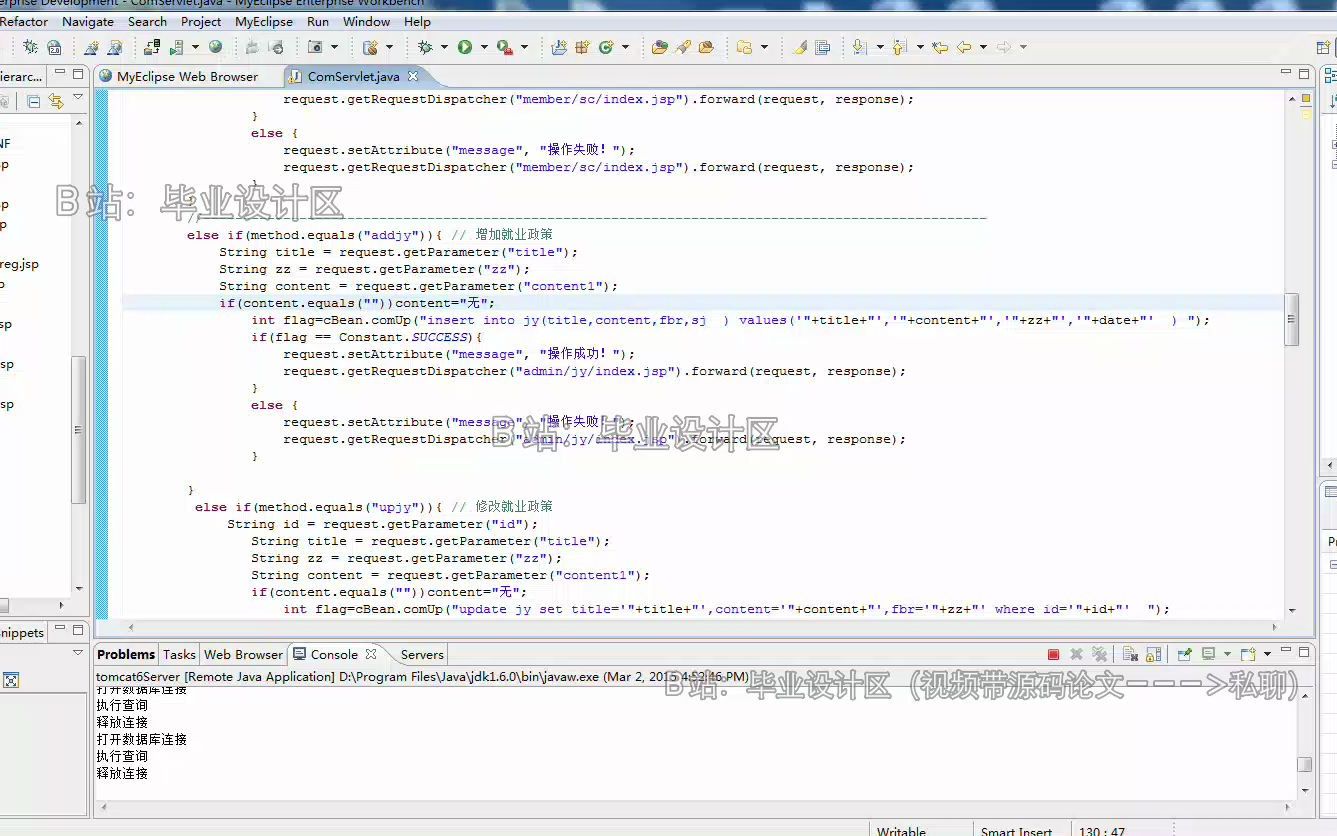
Task: Open the Help menu
Action: pos(417,21)
